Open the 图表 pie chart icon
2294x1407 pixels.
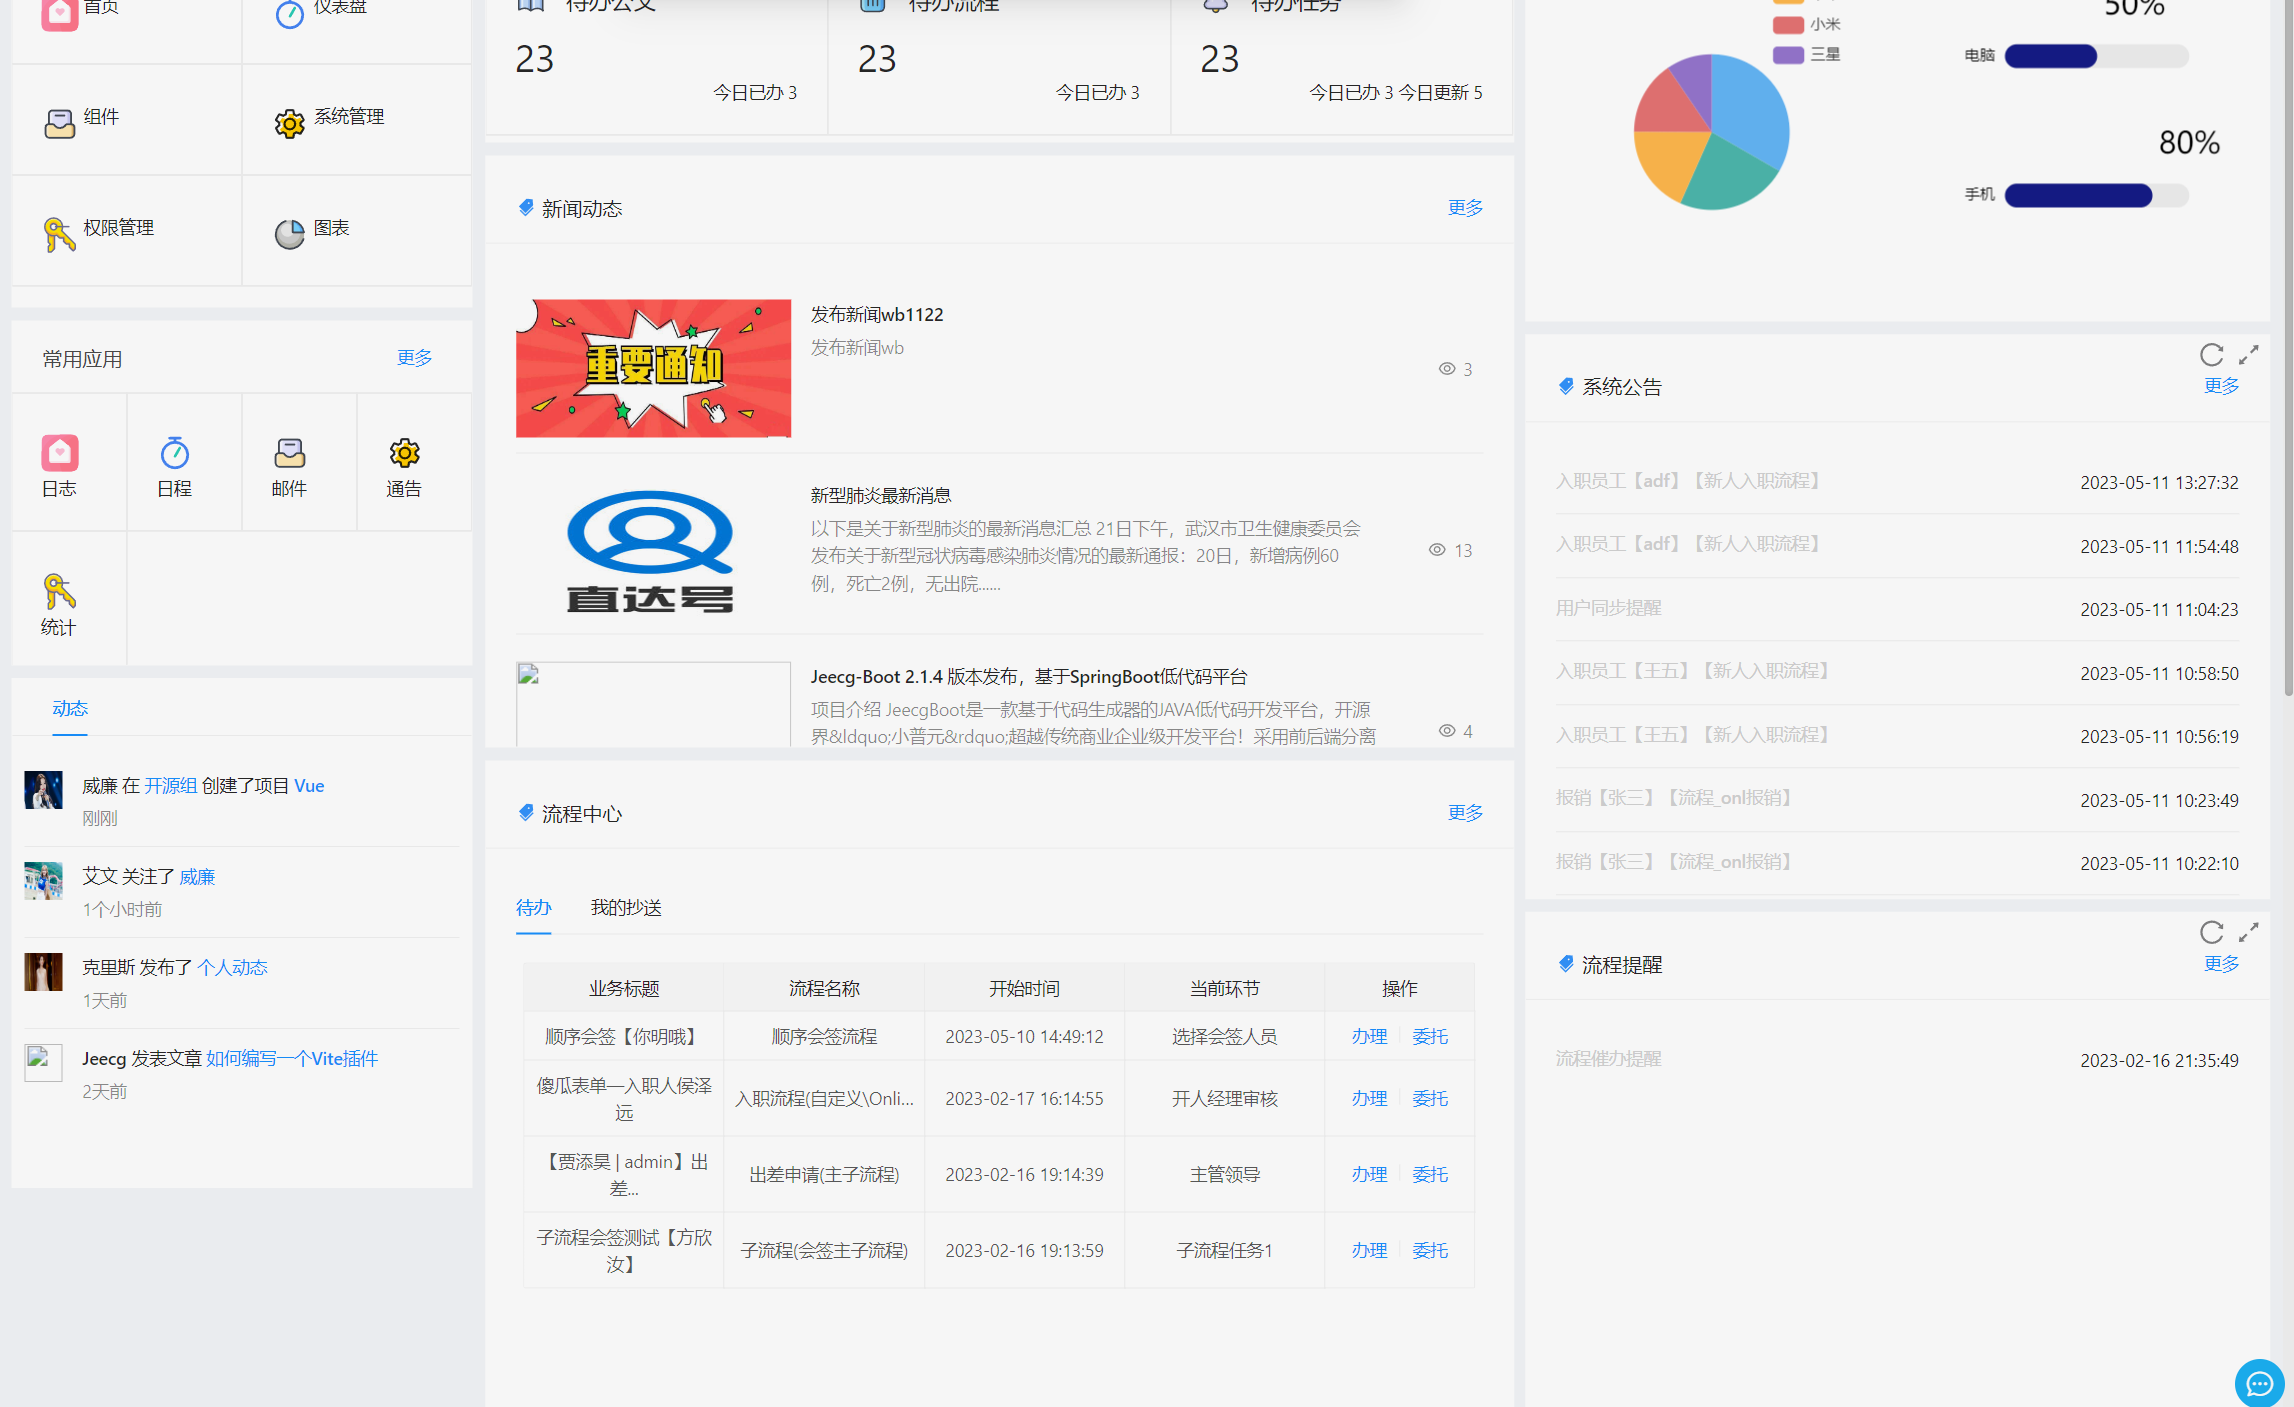click(289, 234)
